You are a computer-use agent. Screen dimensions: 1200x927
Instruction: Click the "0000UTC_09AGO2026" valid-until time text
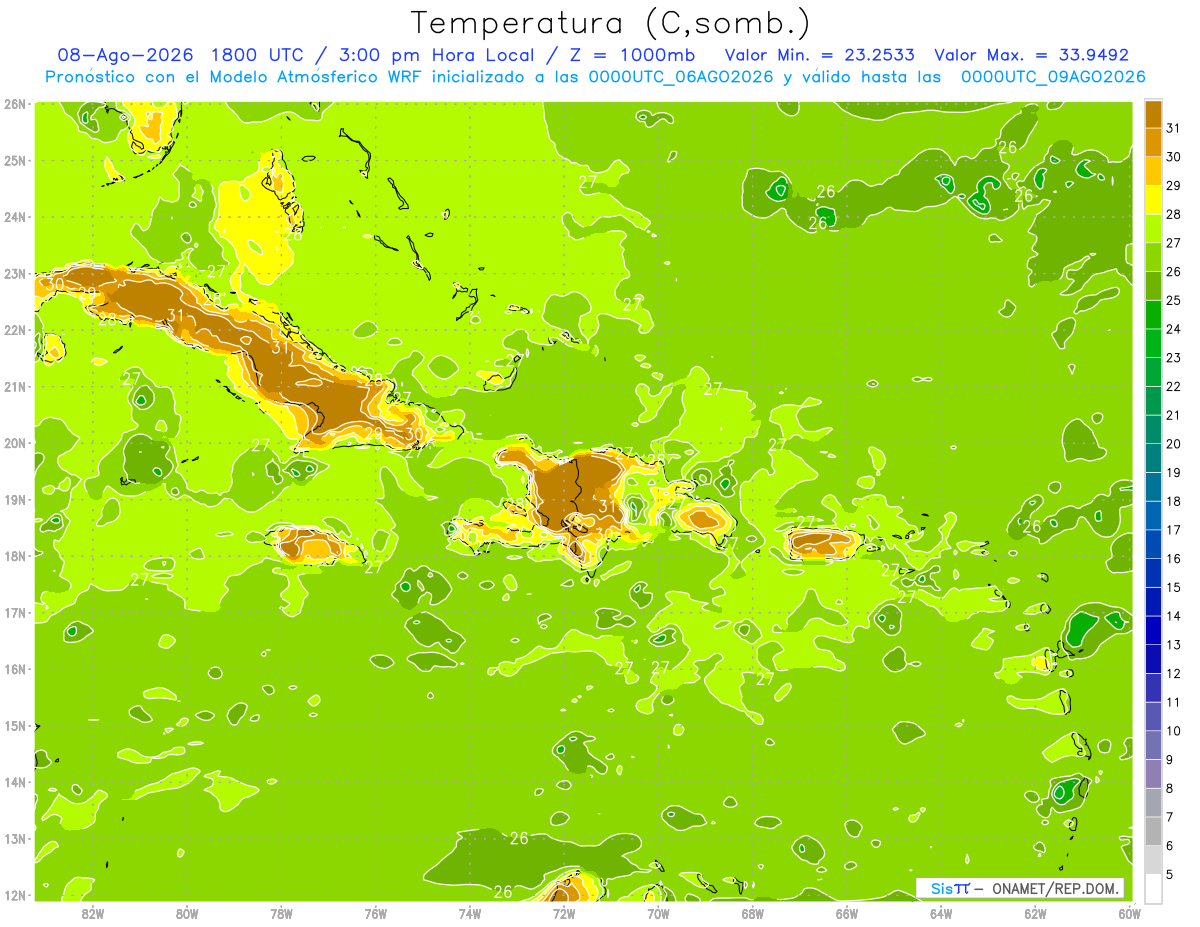pyautogui.click(x=1053, y=77)
